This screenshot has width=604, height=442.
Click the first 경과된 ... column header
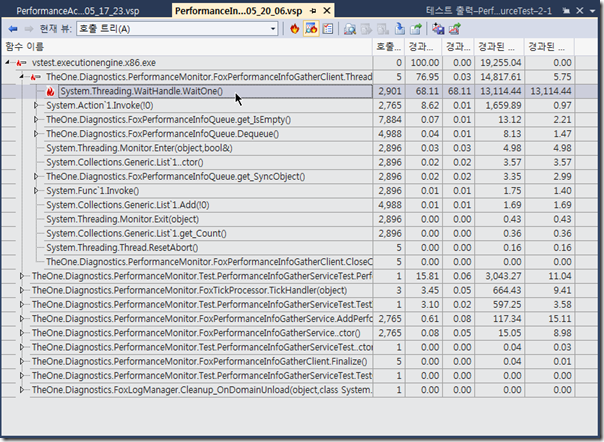[x=499, y=47]
